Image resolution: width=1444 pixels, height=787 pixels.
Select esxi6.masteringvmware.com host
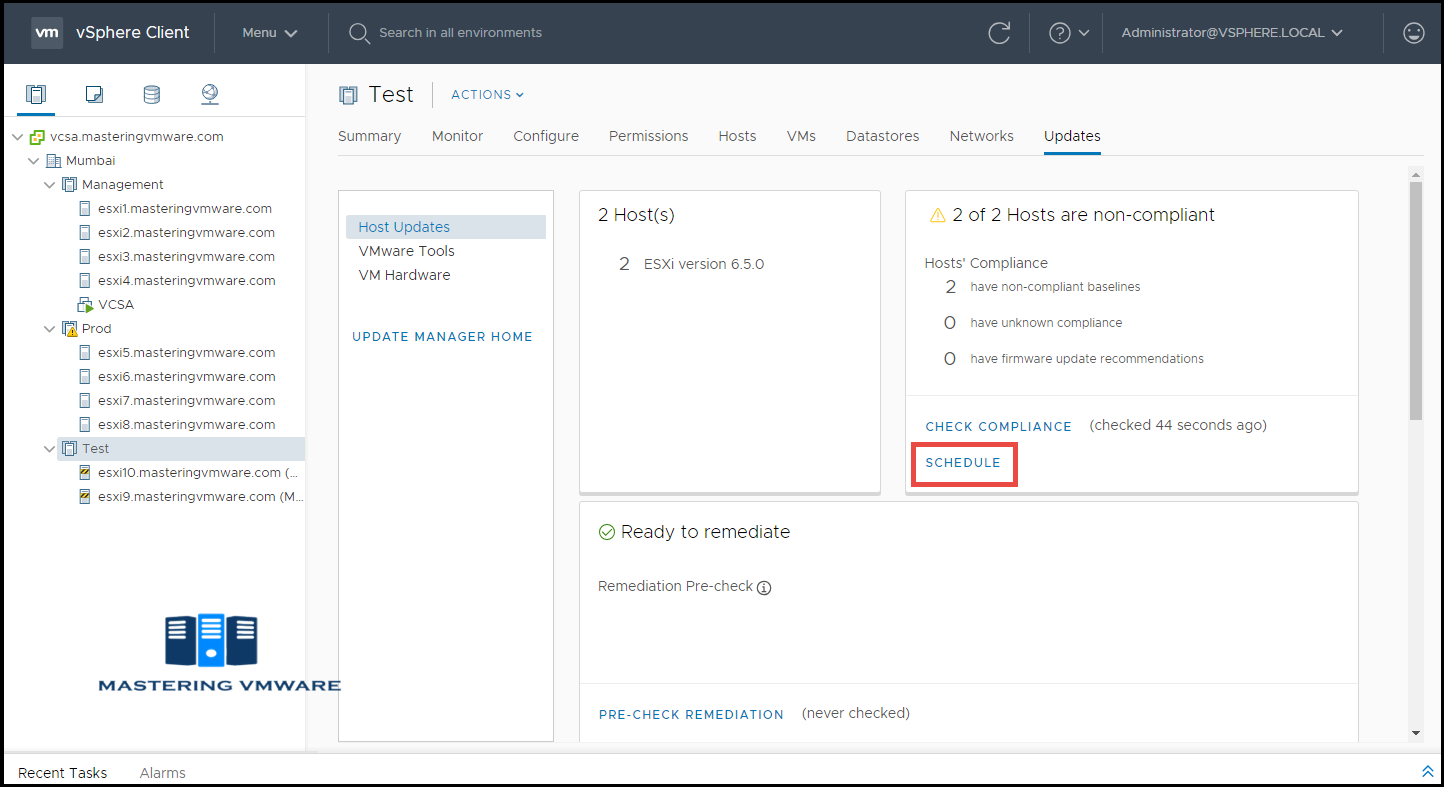point(186,377)
